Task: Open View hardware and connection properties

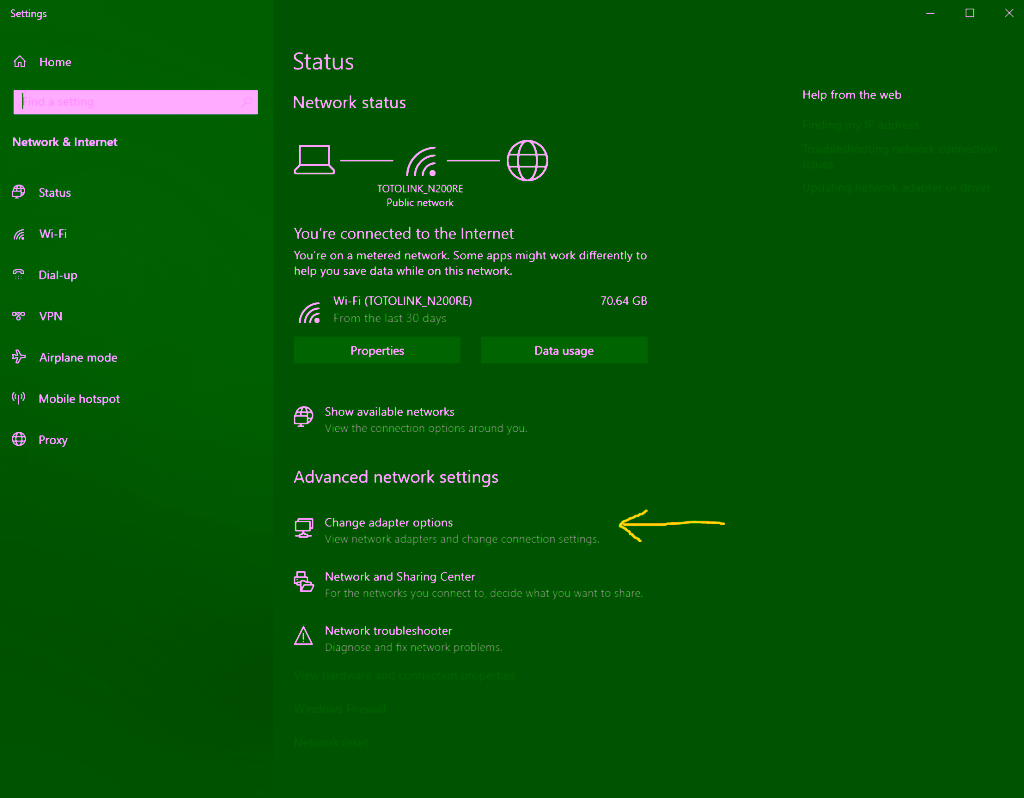Action: click(404, 676)
